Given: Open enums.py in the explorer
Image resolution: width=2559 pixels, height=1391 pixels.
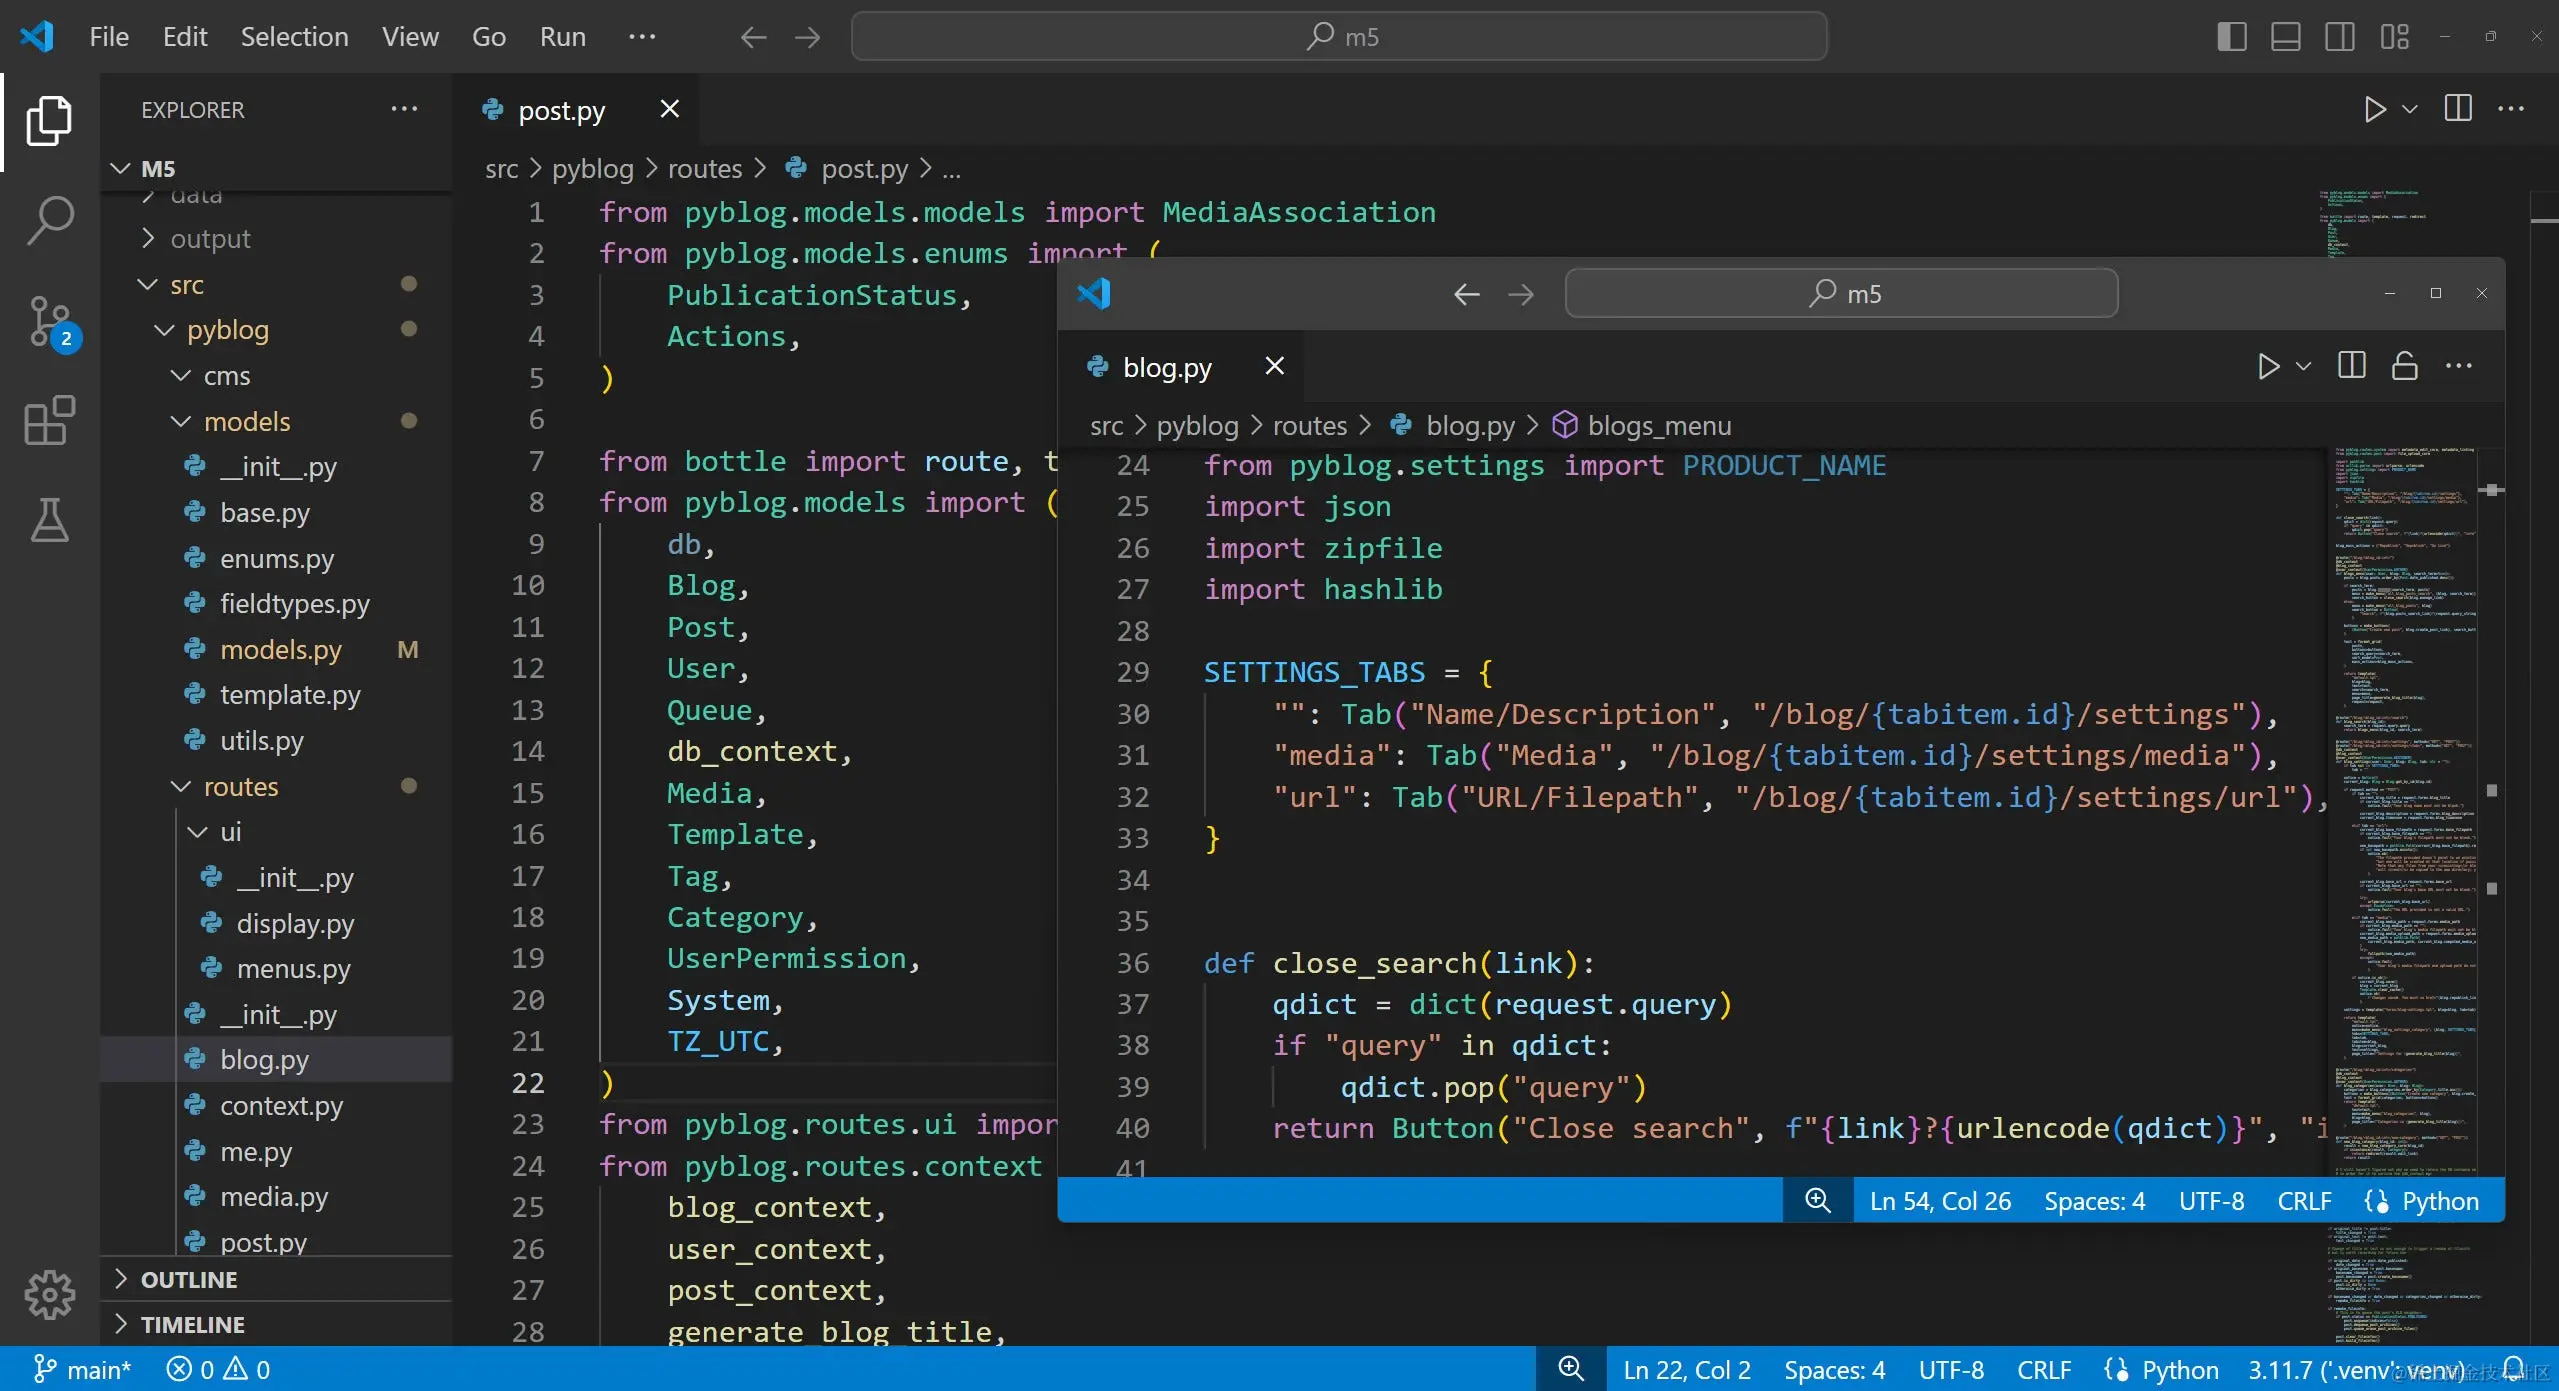Looking at the screenshot, I should pyautogui.click(x=276, y=558).
